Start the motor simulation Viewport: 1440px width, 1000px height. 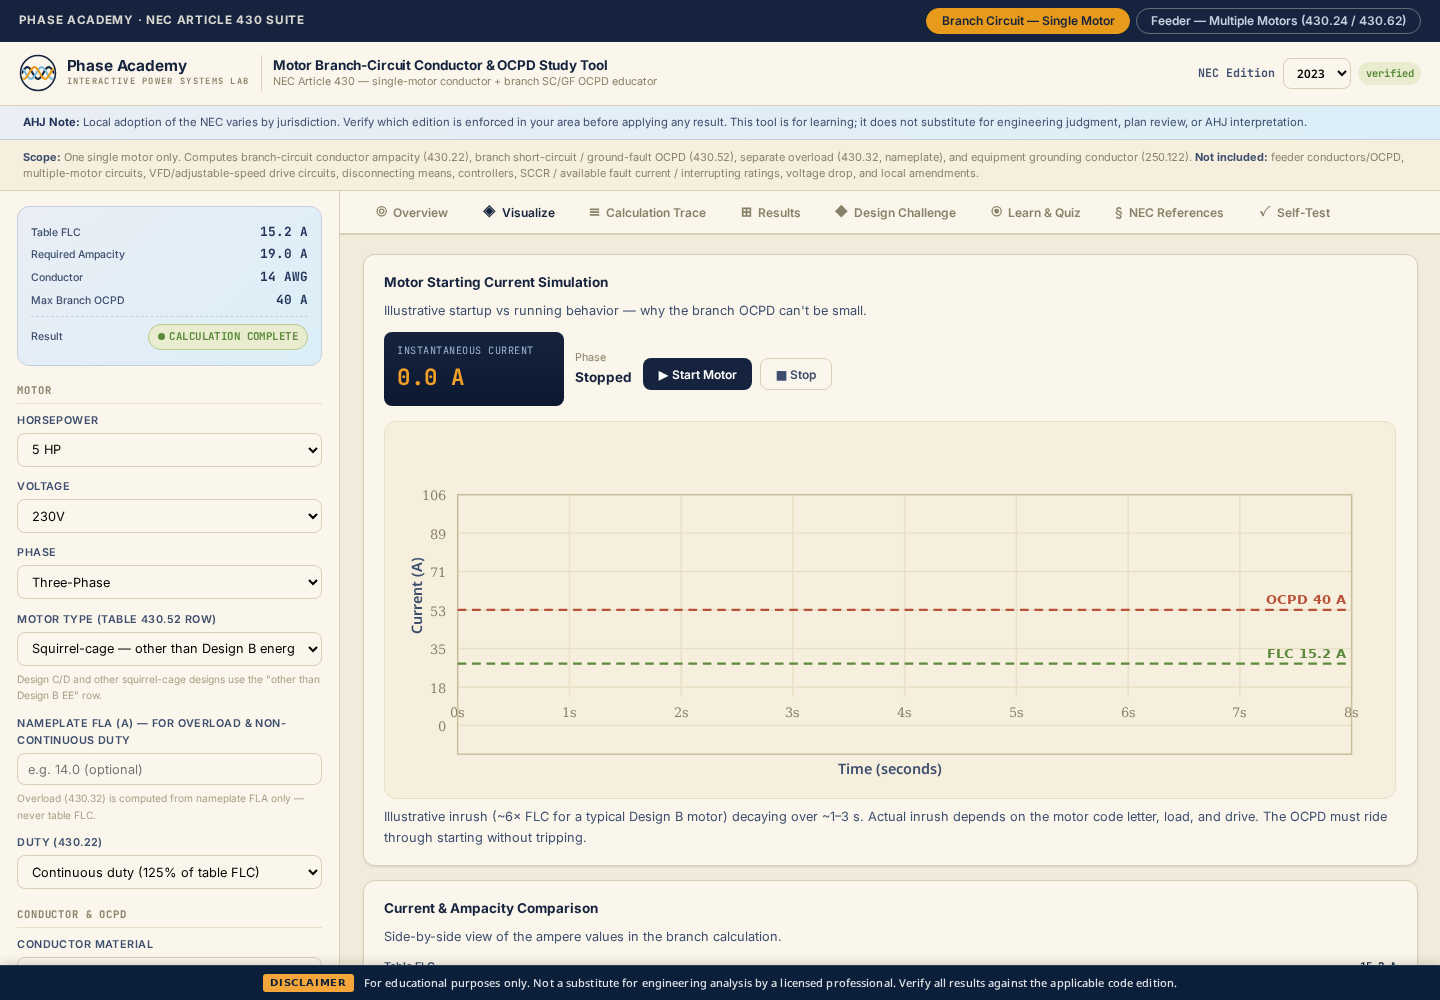pyautogui.click(x=697, y=374)
